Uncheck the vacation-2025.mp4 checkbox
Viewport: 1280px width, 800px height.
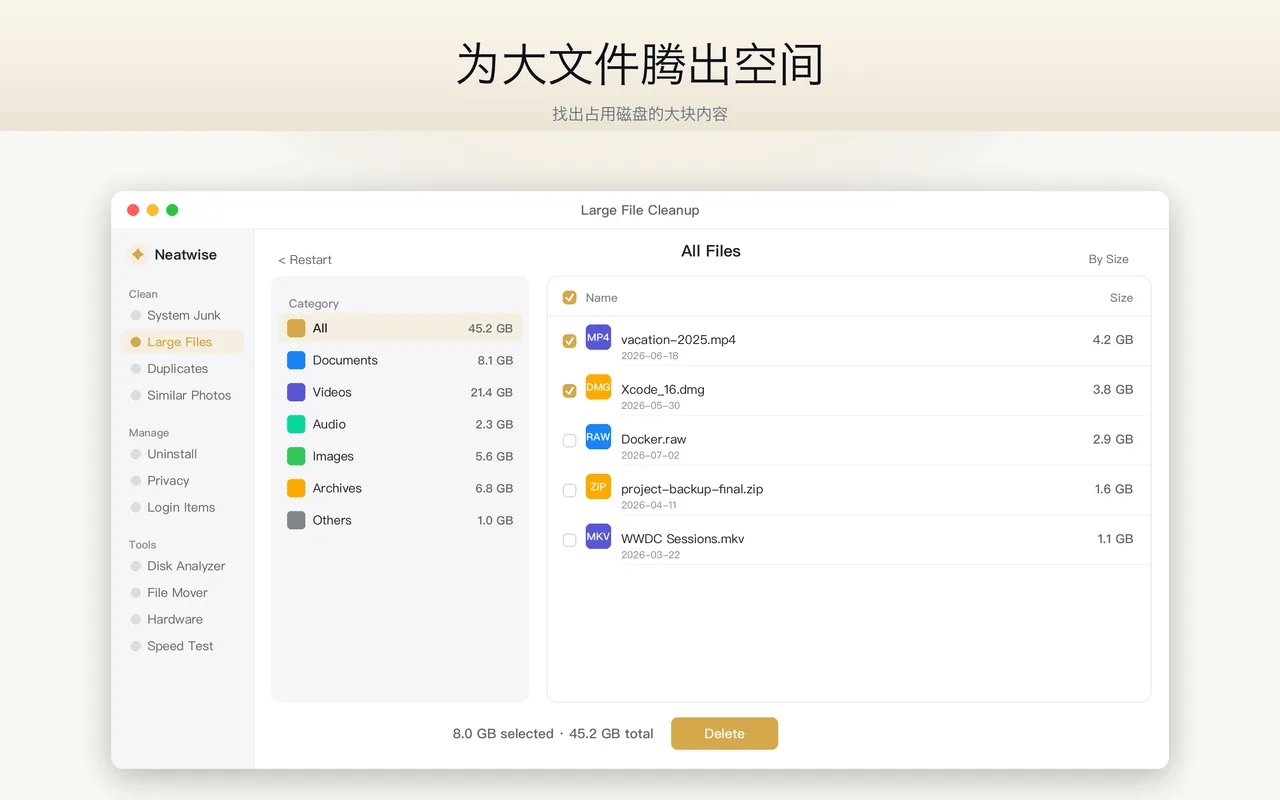pos(570,341)
